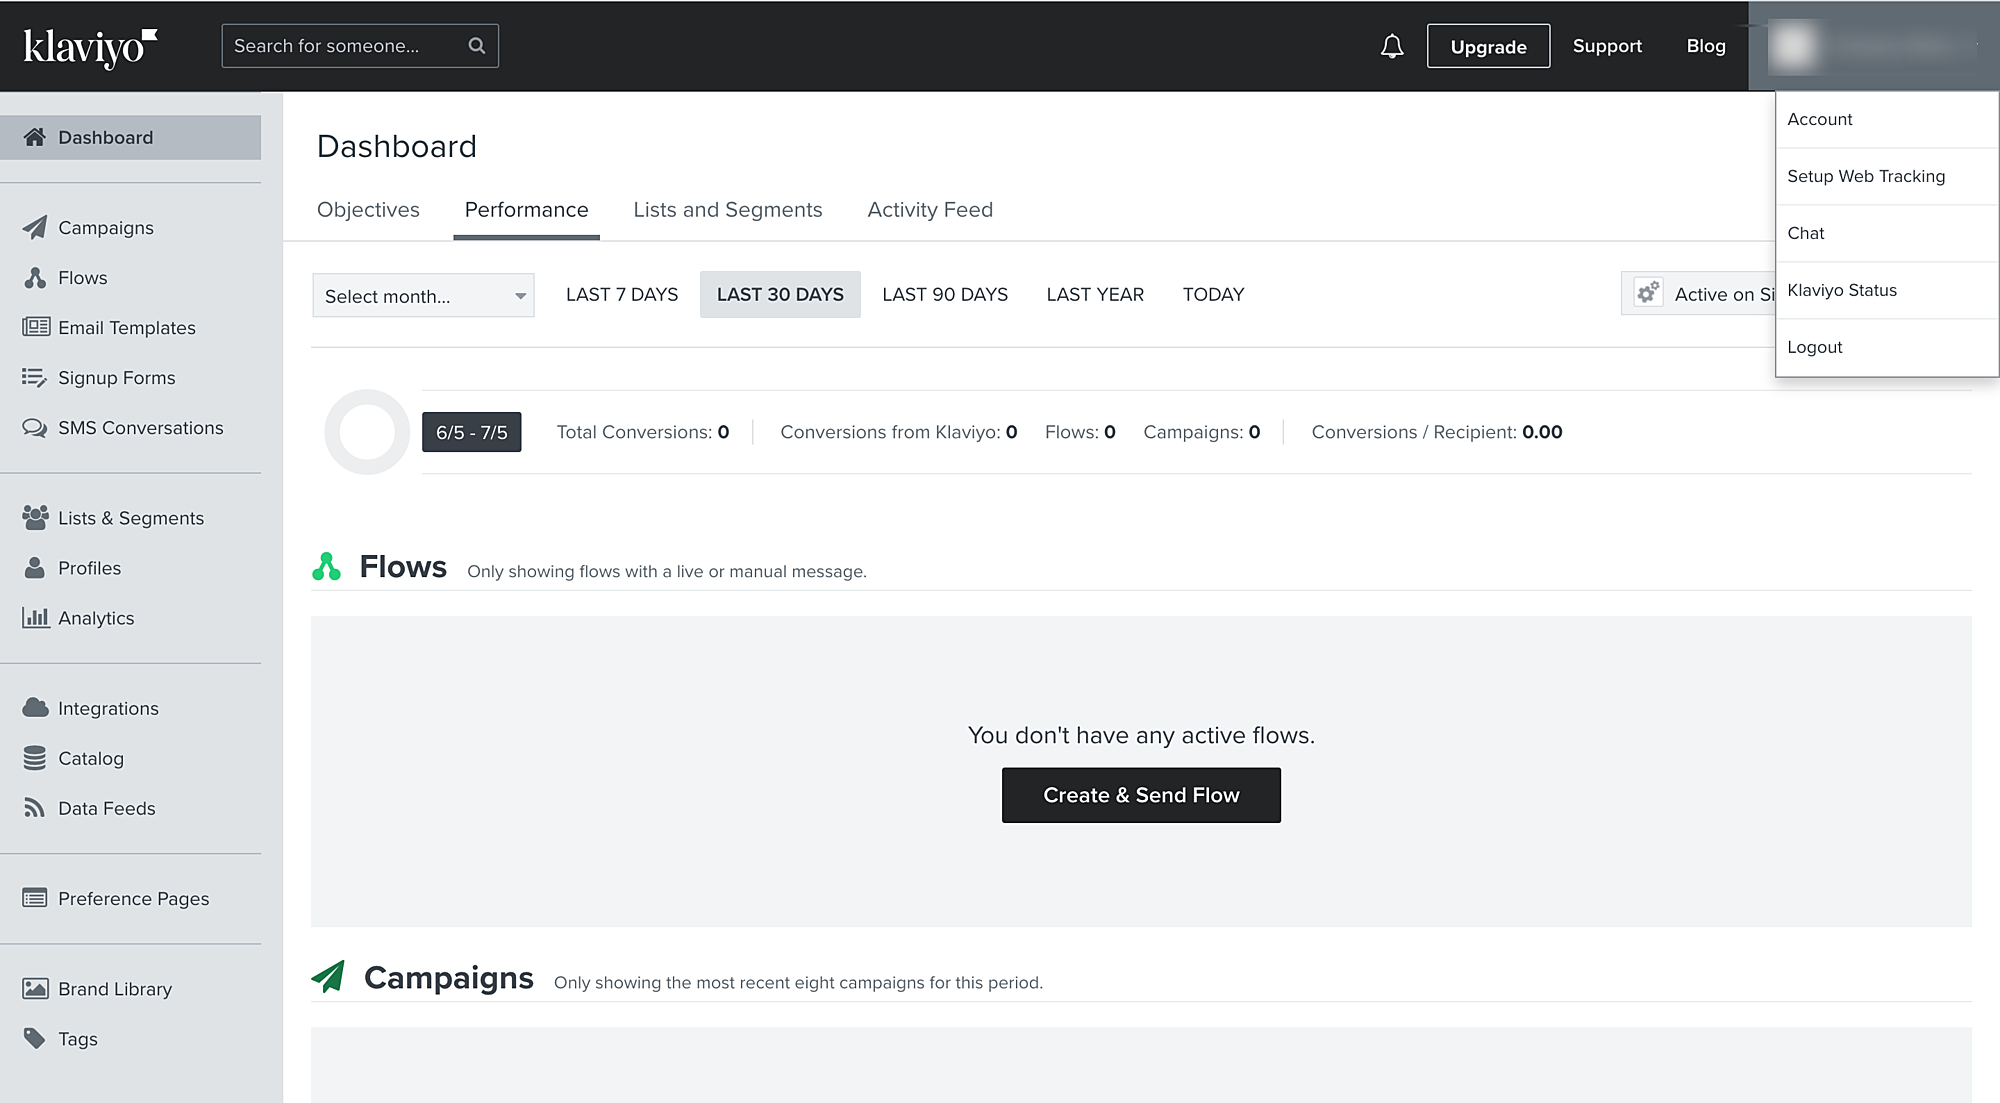Click the 6/5 - 7/5 date badge
Viewport: 2000px width, 1103px height.
coord(471,432)
